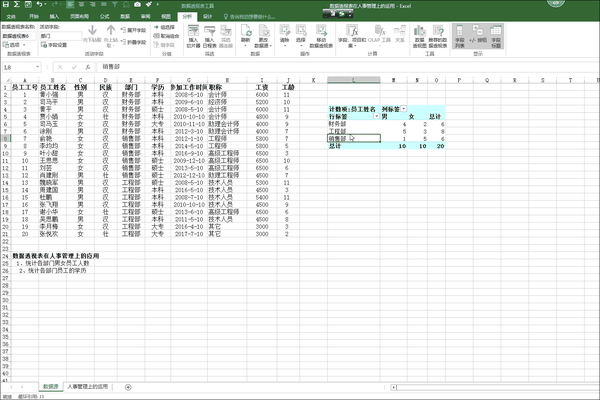Screen dimensions: 600x400
Task: Toggle the 字段列表 field list pane
Action: click(x=460, y=36)
